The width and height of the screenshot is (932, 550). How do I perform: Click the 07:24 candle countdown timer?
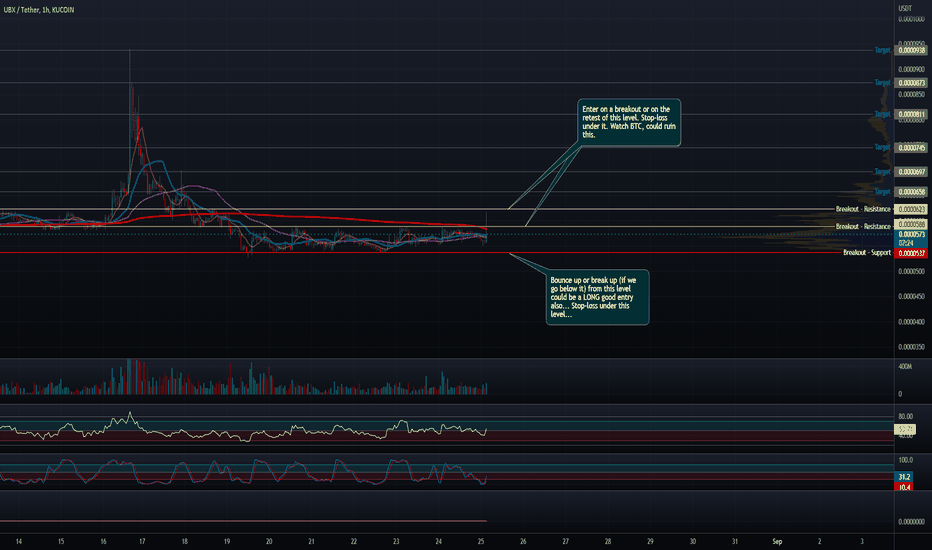tap(906, 243)
